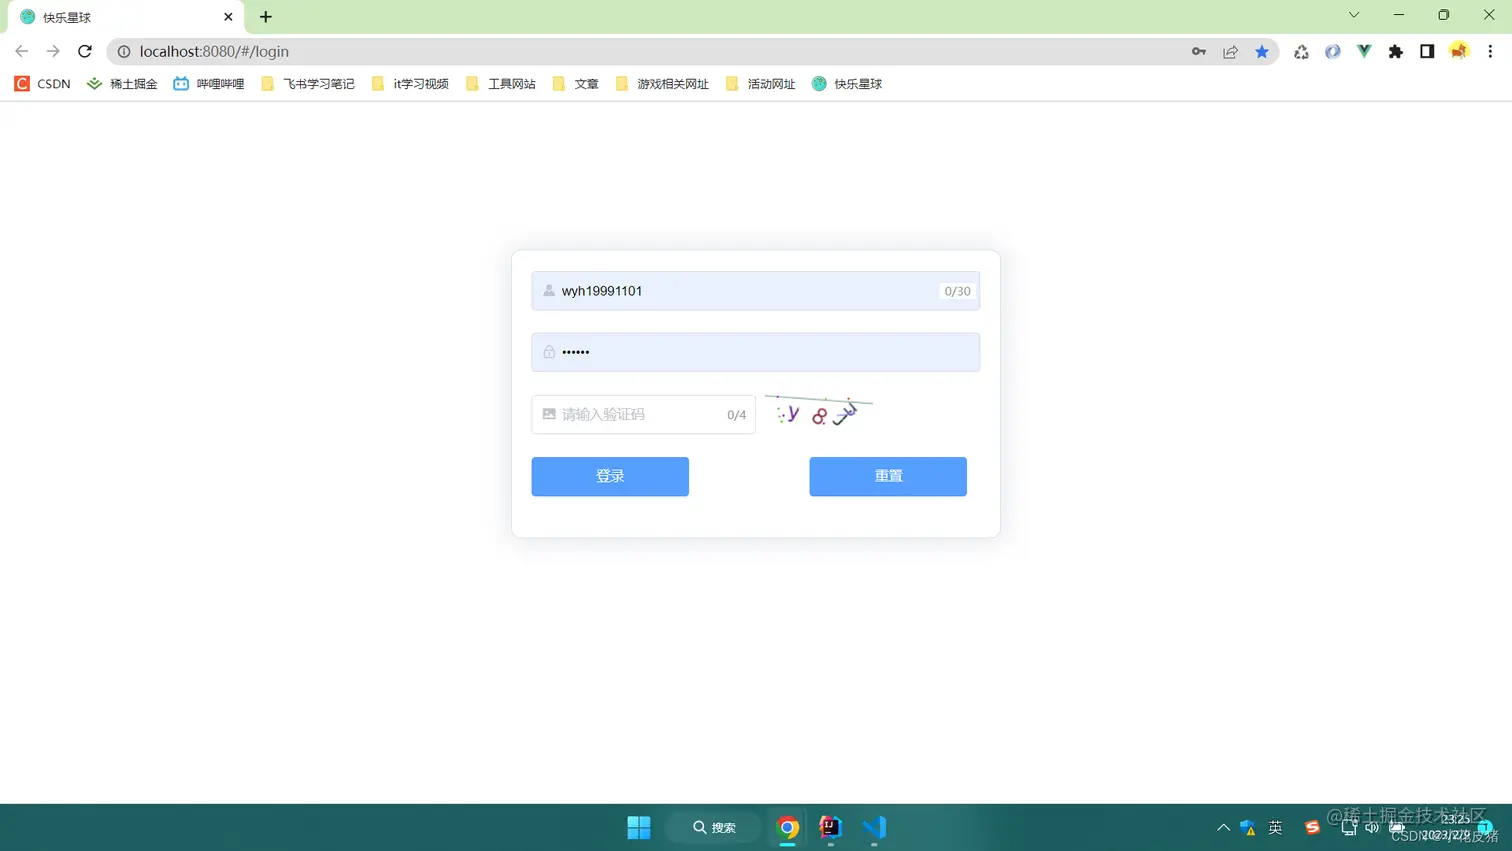Toggle the browser side panel icon
The height and width of the screenshot is (851, 1512).
1427,51
